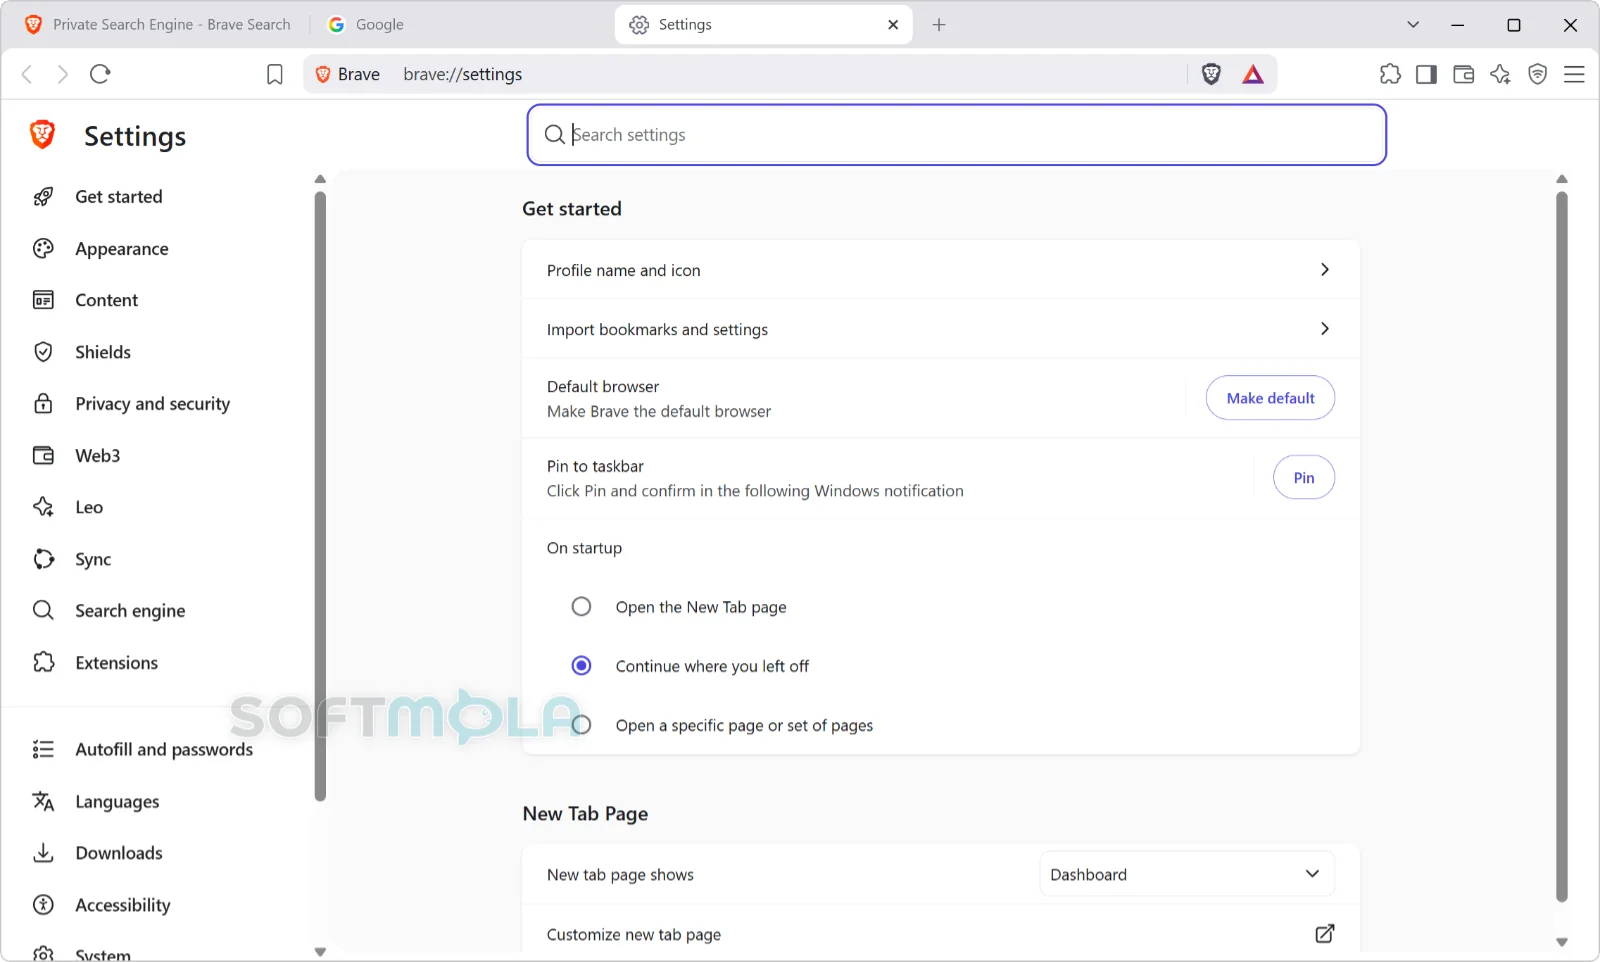Choose Open a specific page or set of pages

pyautogui.click(x=581, y=725)
